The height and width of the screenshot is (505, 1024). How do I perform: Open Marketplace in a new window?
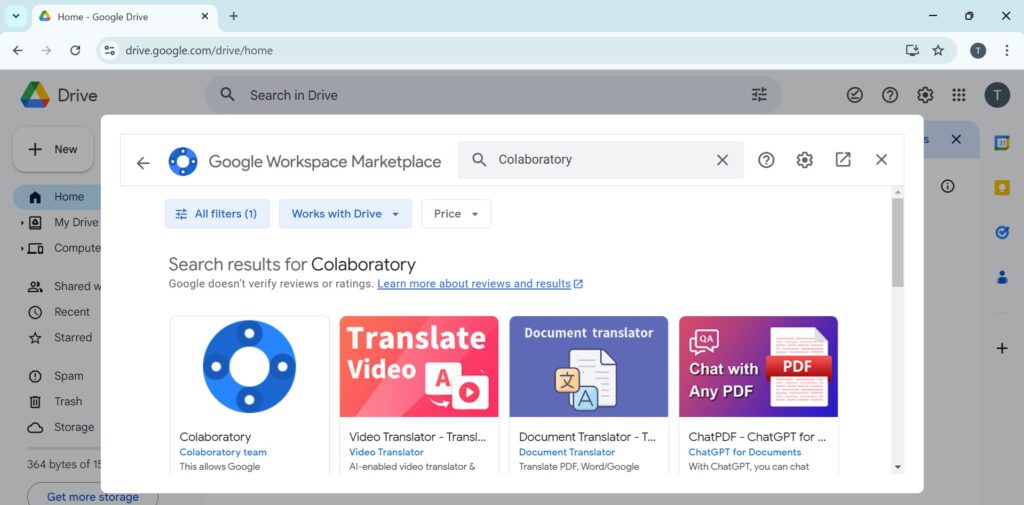point(843,160)
